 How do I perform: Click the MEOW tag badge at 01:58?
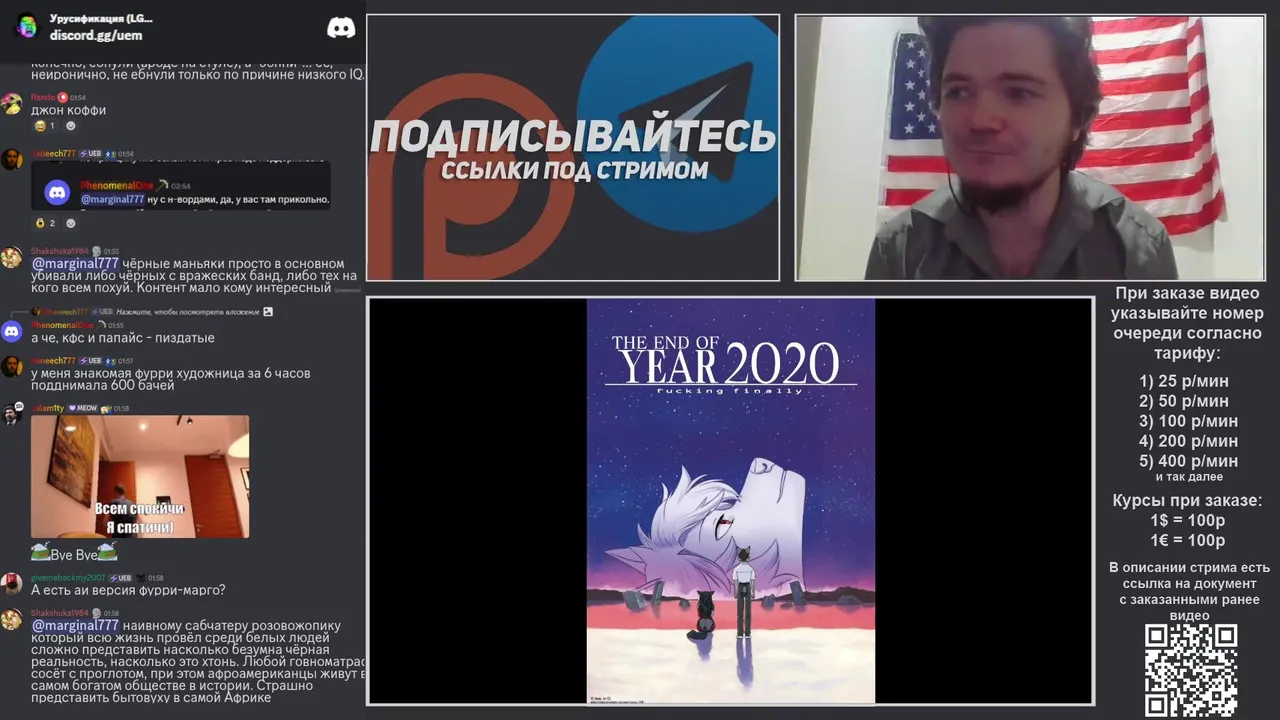[x=82, y=408]
